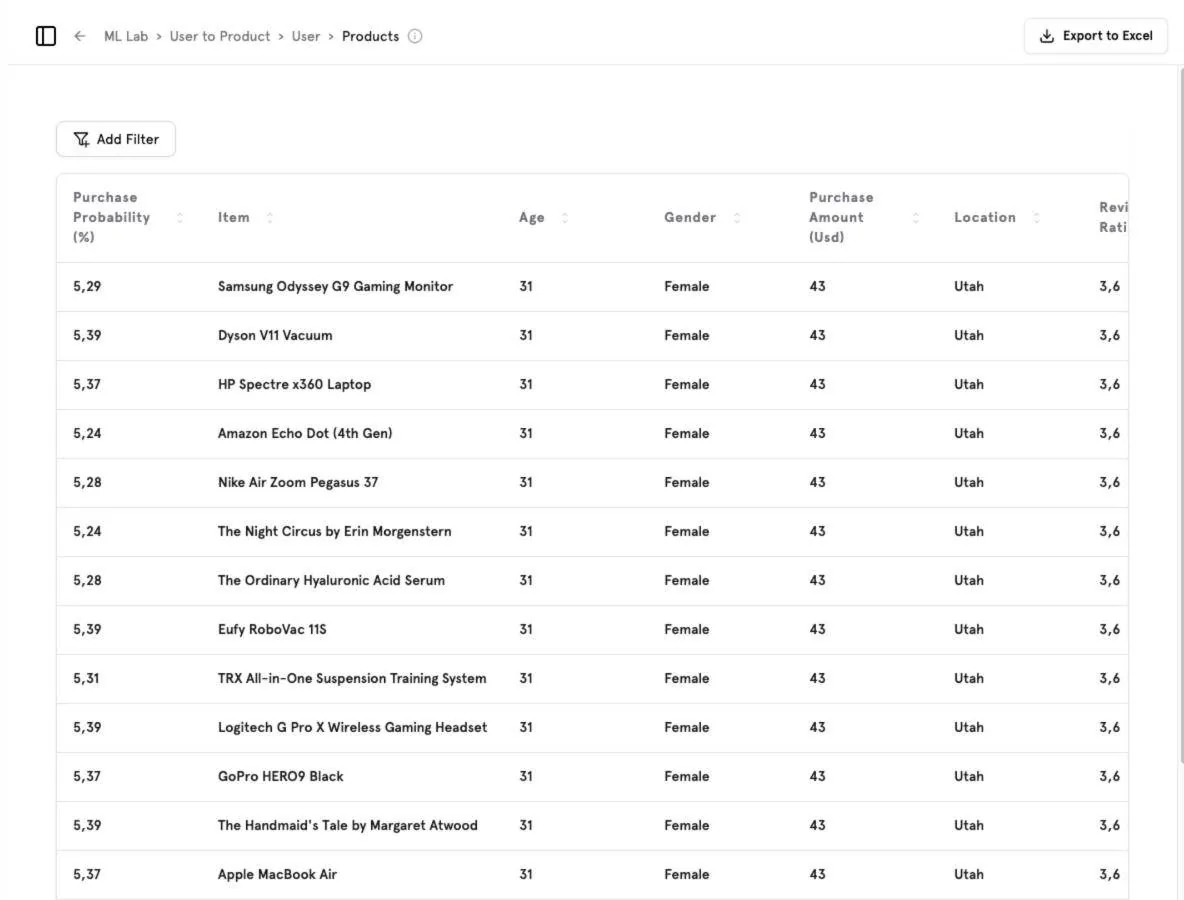
Task: Select The Ordinary Hyaluronic Acid Serum
Action: point(331,581)
